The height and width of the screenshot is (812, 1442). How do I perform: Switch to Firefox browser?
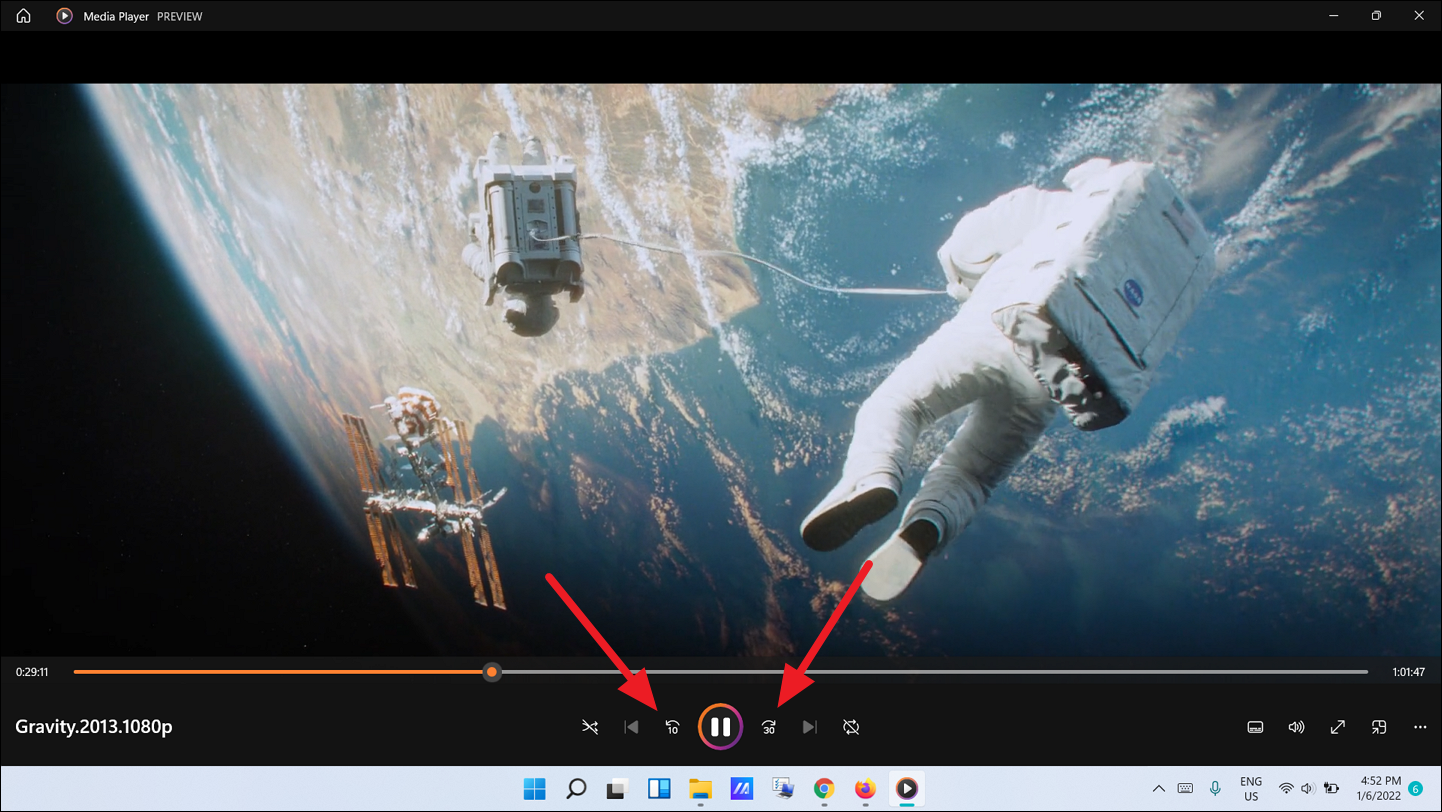pyautogui.click(x=865, y=789)
